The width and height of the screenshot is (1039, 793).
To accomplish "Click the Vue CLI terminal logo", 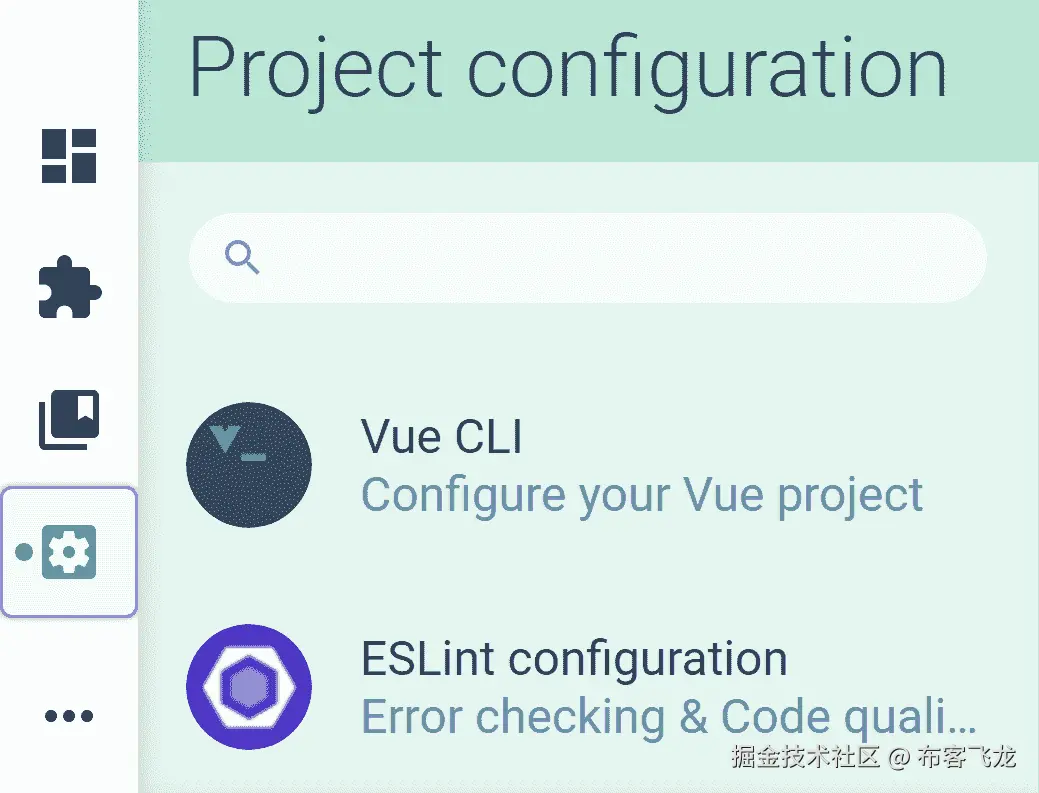I will pos(249,464).
